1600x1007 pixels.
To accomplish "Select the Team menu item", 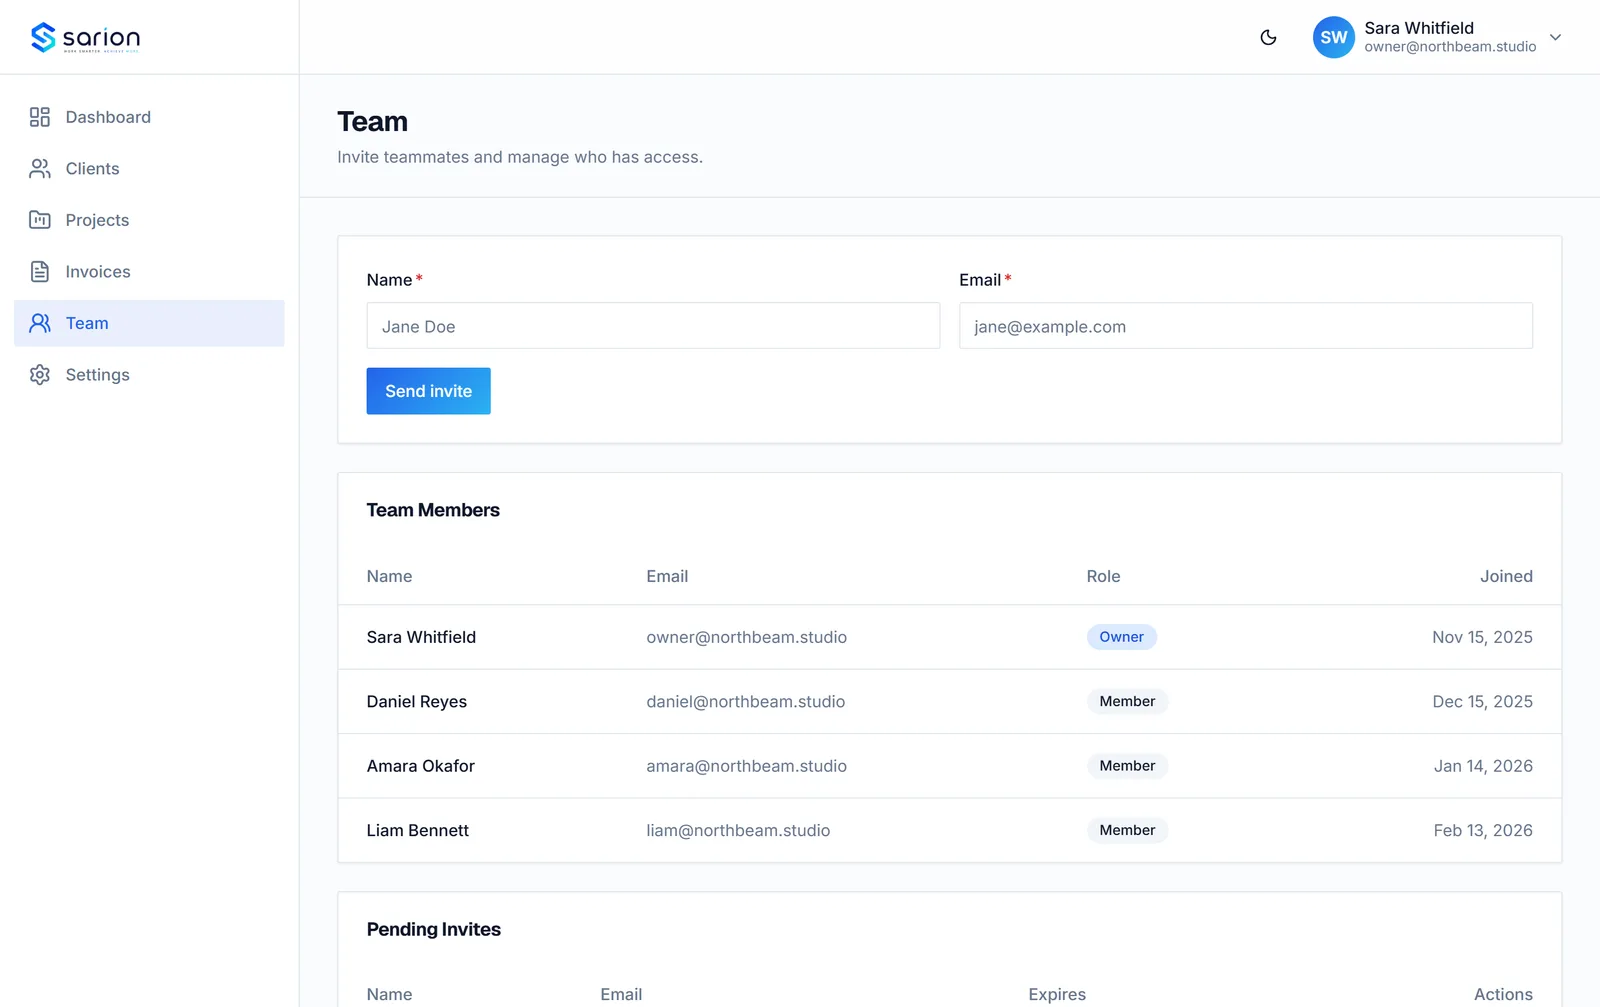I will [x=149, y=323].
